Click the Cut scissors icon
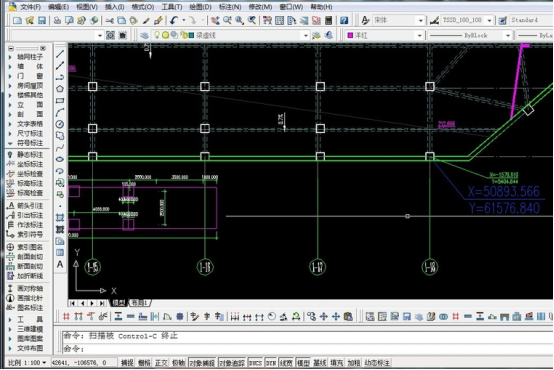The image size is (554, 370). pyautogui.click(x=109, y=20)
